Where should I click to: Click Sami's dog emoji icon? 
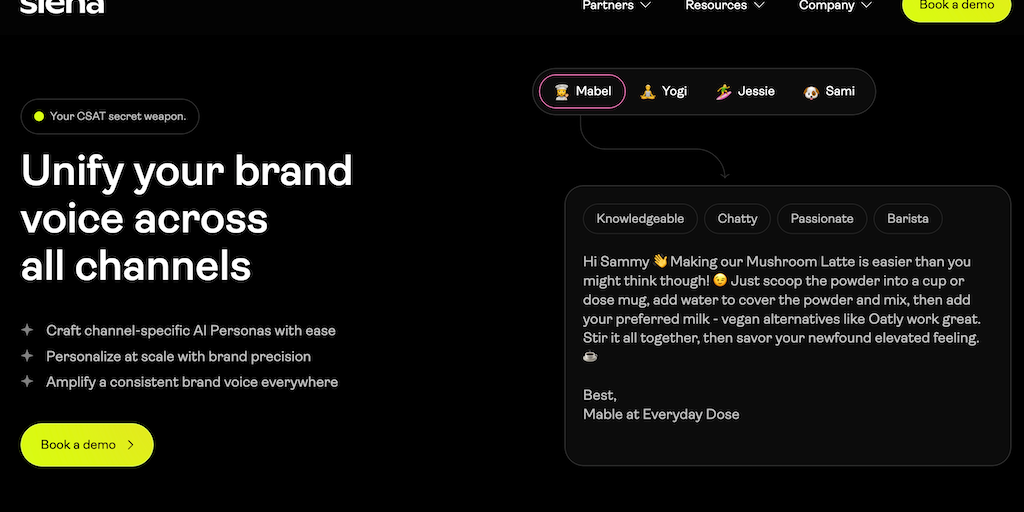[811, 92]
